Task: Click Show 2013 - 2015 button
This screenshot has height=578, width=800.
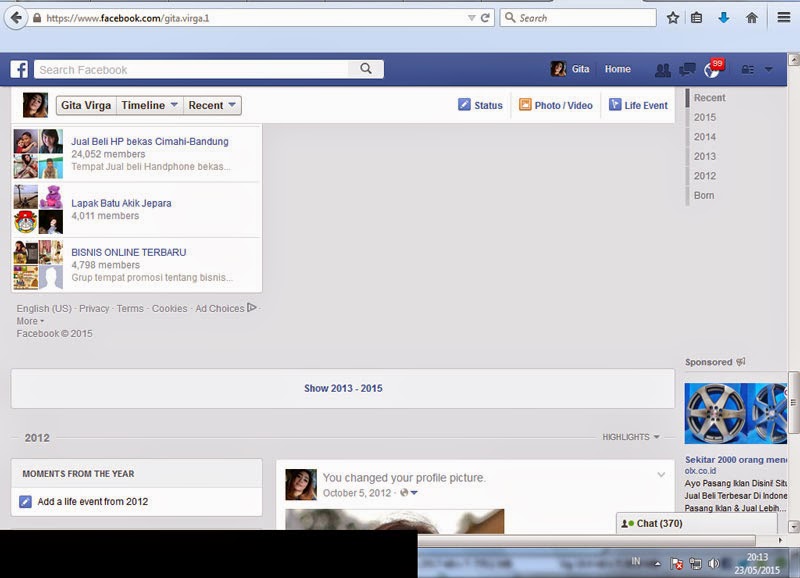Action: (343, 388)
